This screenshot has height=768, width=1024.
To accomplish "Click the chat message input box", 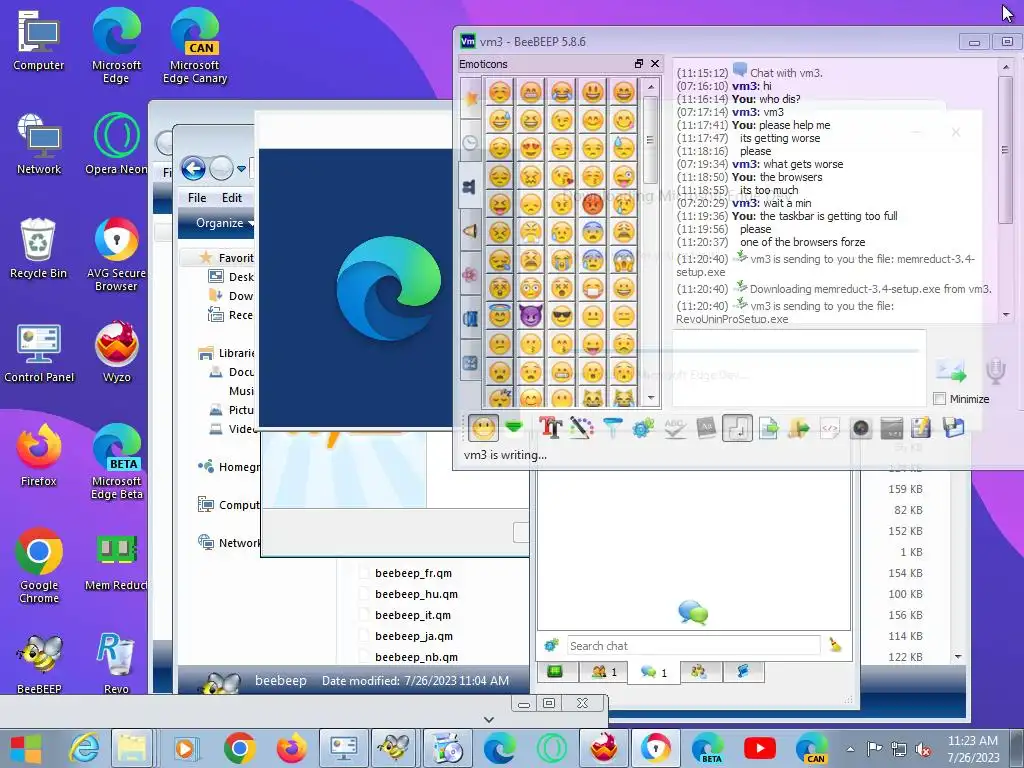I will tap(799, 368).
